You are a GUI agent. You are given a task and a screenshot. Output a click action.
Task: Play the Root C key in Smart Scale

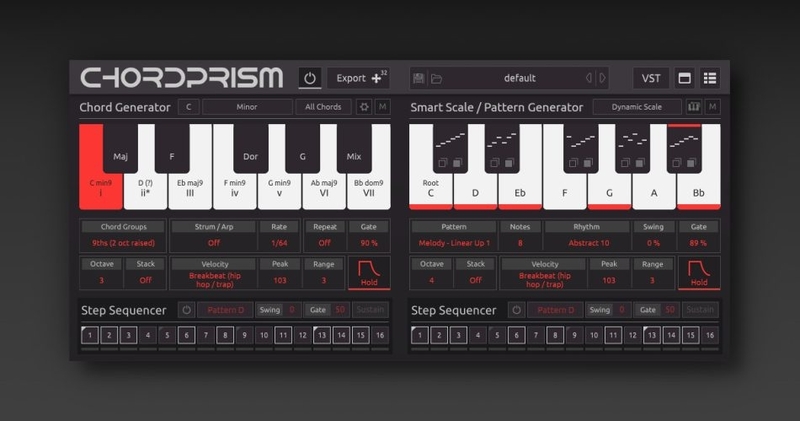tap(431, 189)
